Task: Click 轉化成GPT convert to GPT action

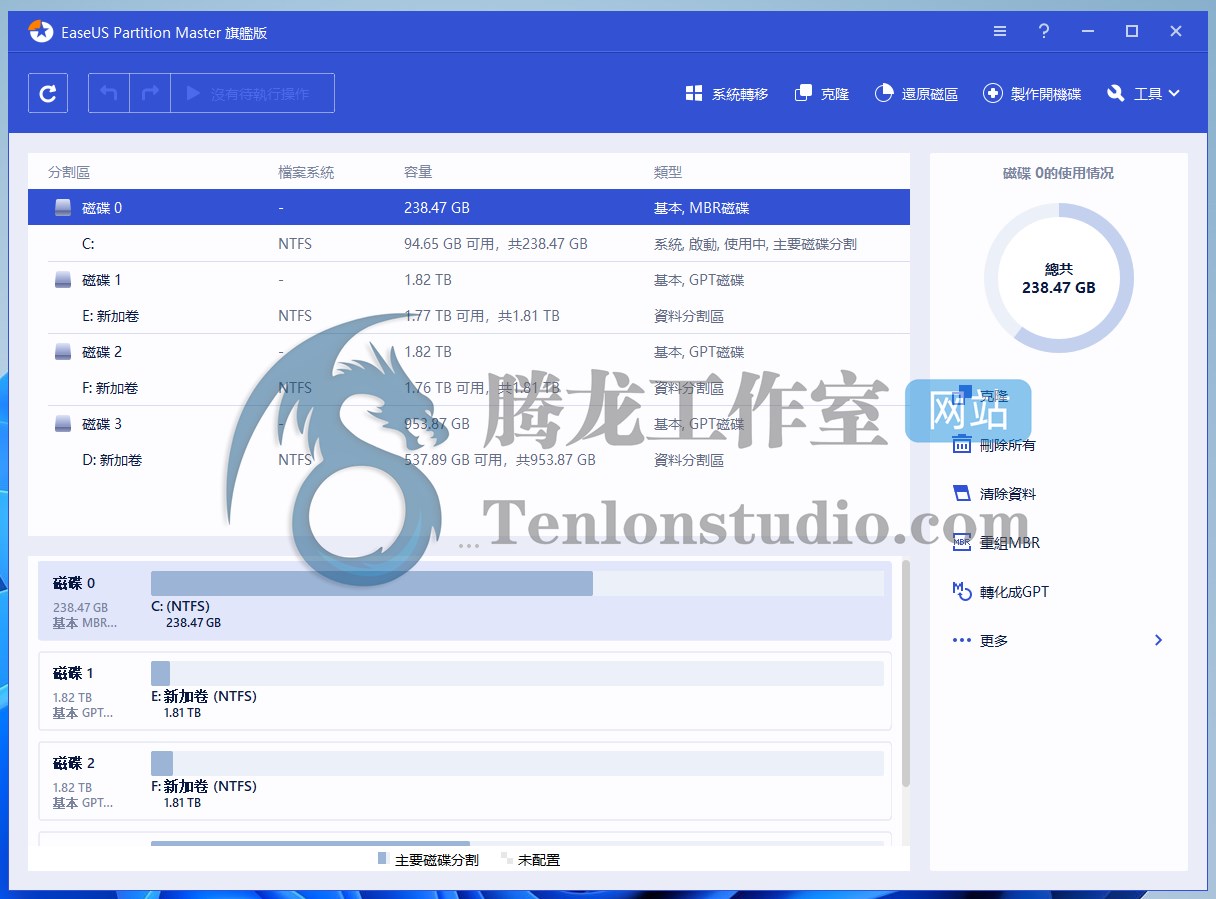Action: [x=1001, y=592]
